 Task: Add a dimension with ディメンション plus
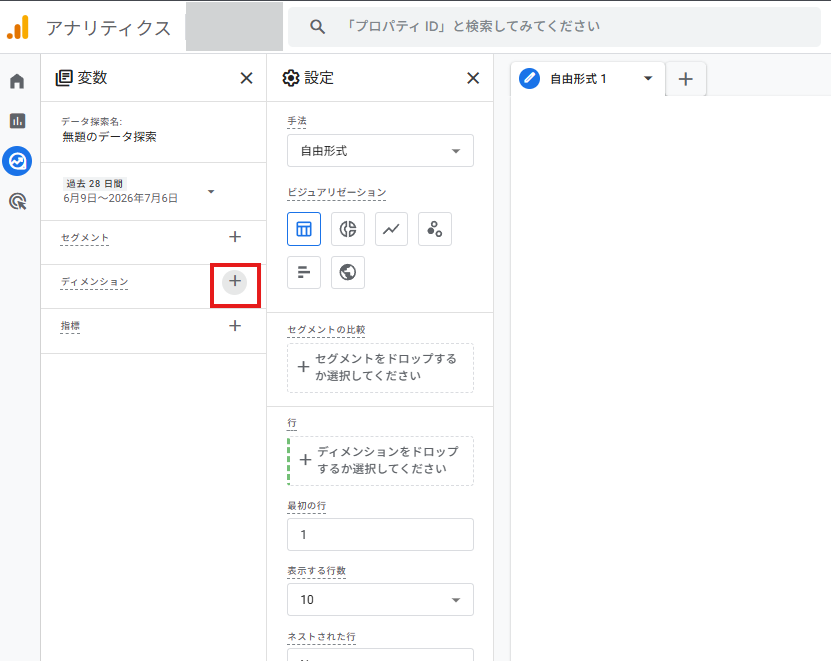[235, 281]
